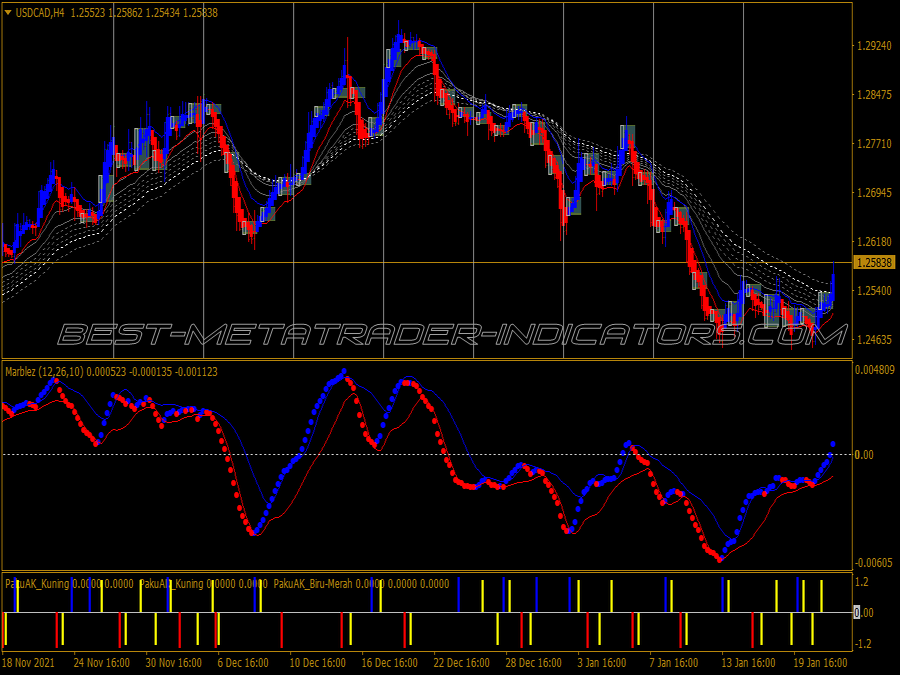Click the 16 Dec 16:00 time label

tap(389, 662)
